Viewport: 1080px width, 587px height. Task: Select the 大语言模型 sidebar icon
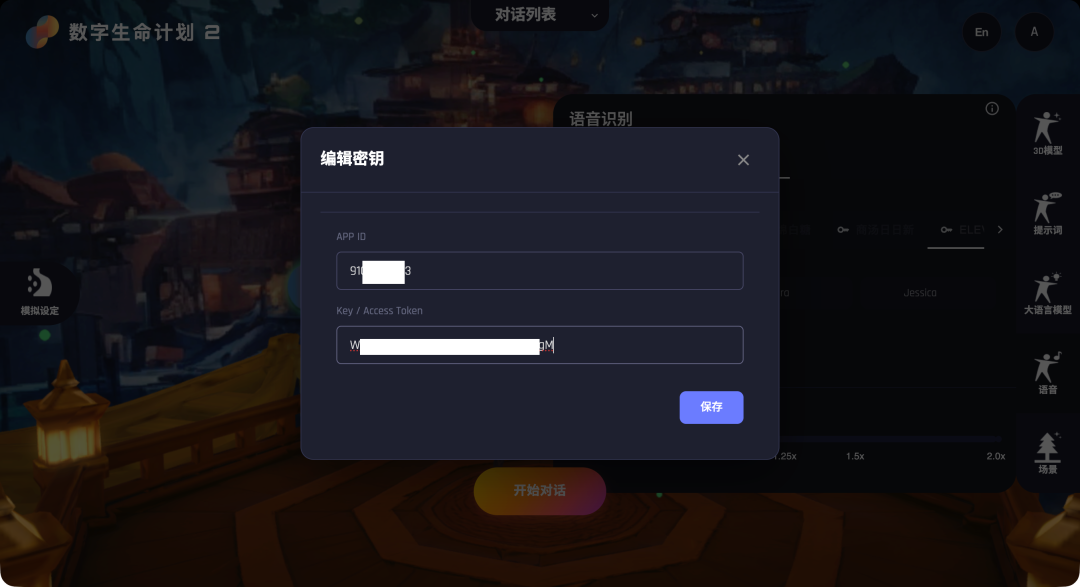pyautogui.click(x=1047, y=293)
